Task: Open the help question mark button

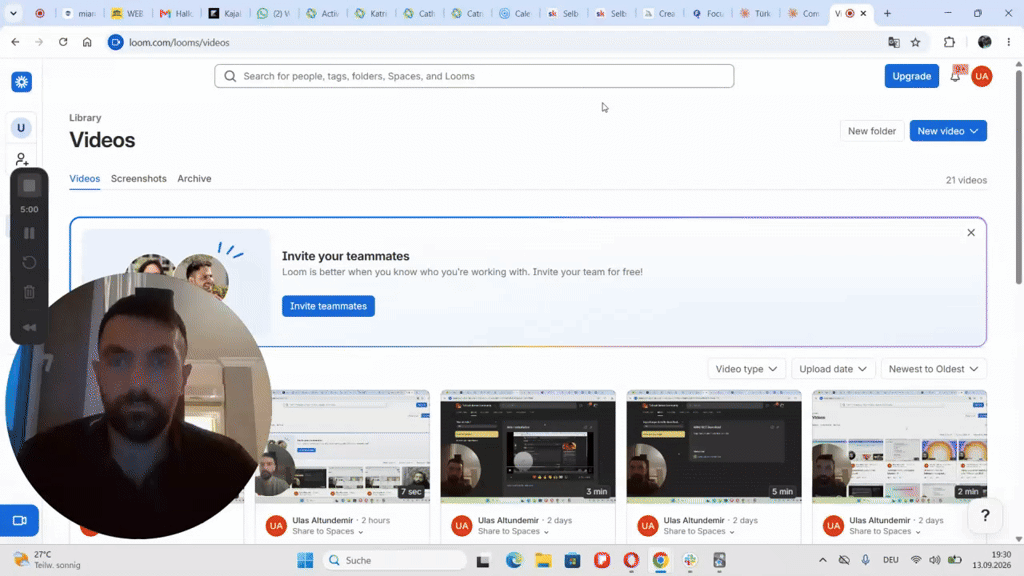Action: pos(985,516)
